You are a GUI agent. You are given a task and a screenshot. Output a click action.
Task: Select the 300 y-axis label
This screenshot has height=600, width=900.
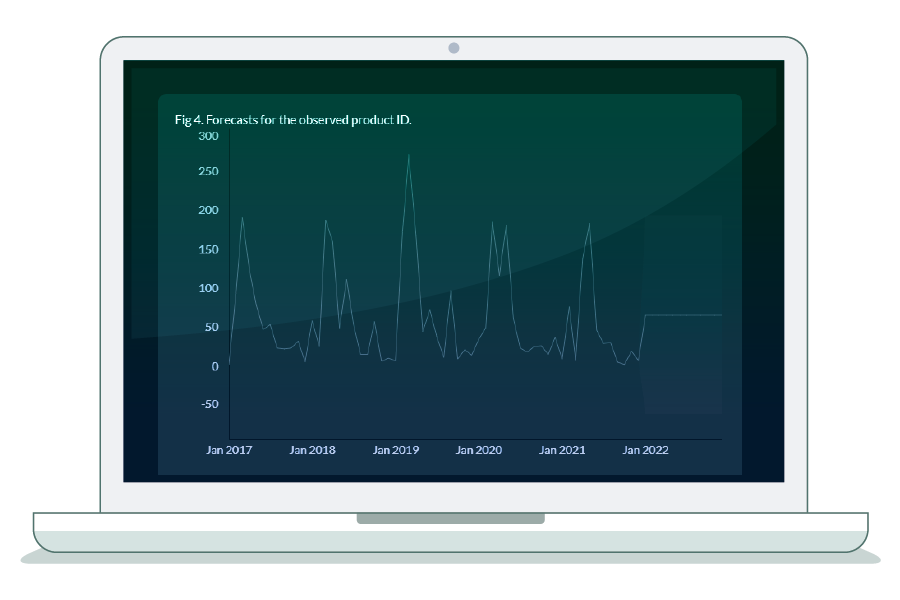(207, 136)
